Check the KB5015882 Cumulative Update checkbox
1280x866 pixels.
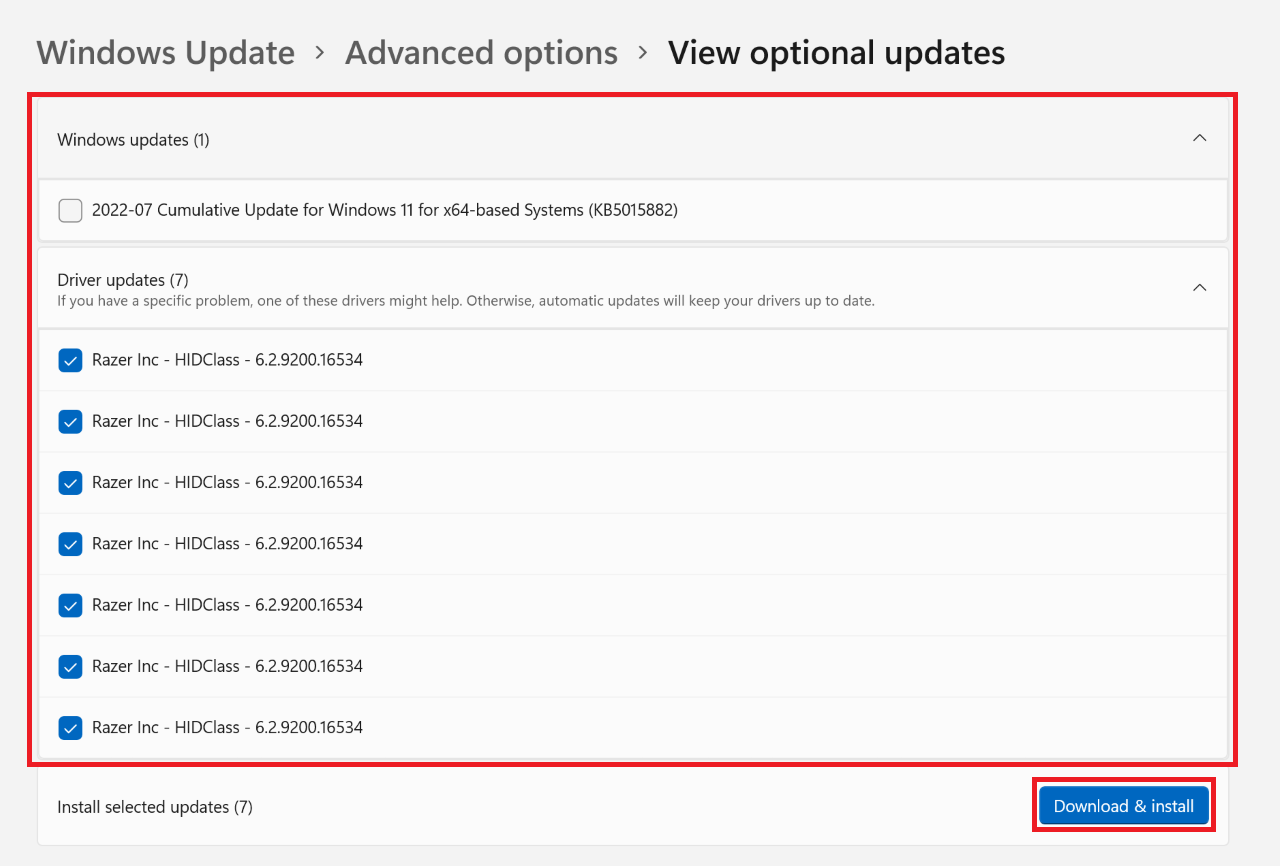pos(70,210)
